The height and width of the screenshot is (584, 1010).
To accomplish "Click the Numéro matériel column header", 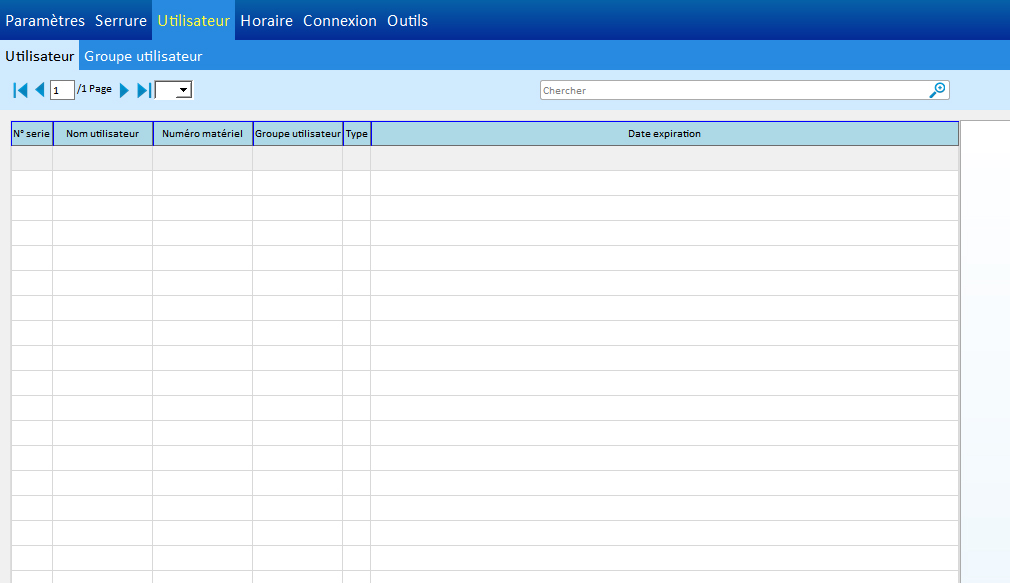I will [x=202, y=134].
